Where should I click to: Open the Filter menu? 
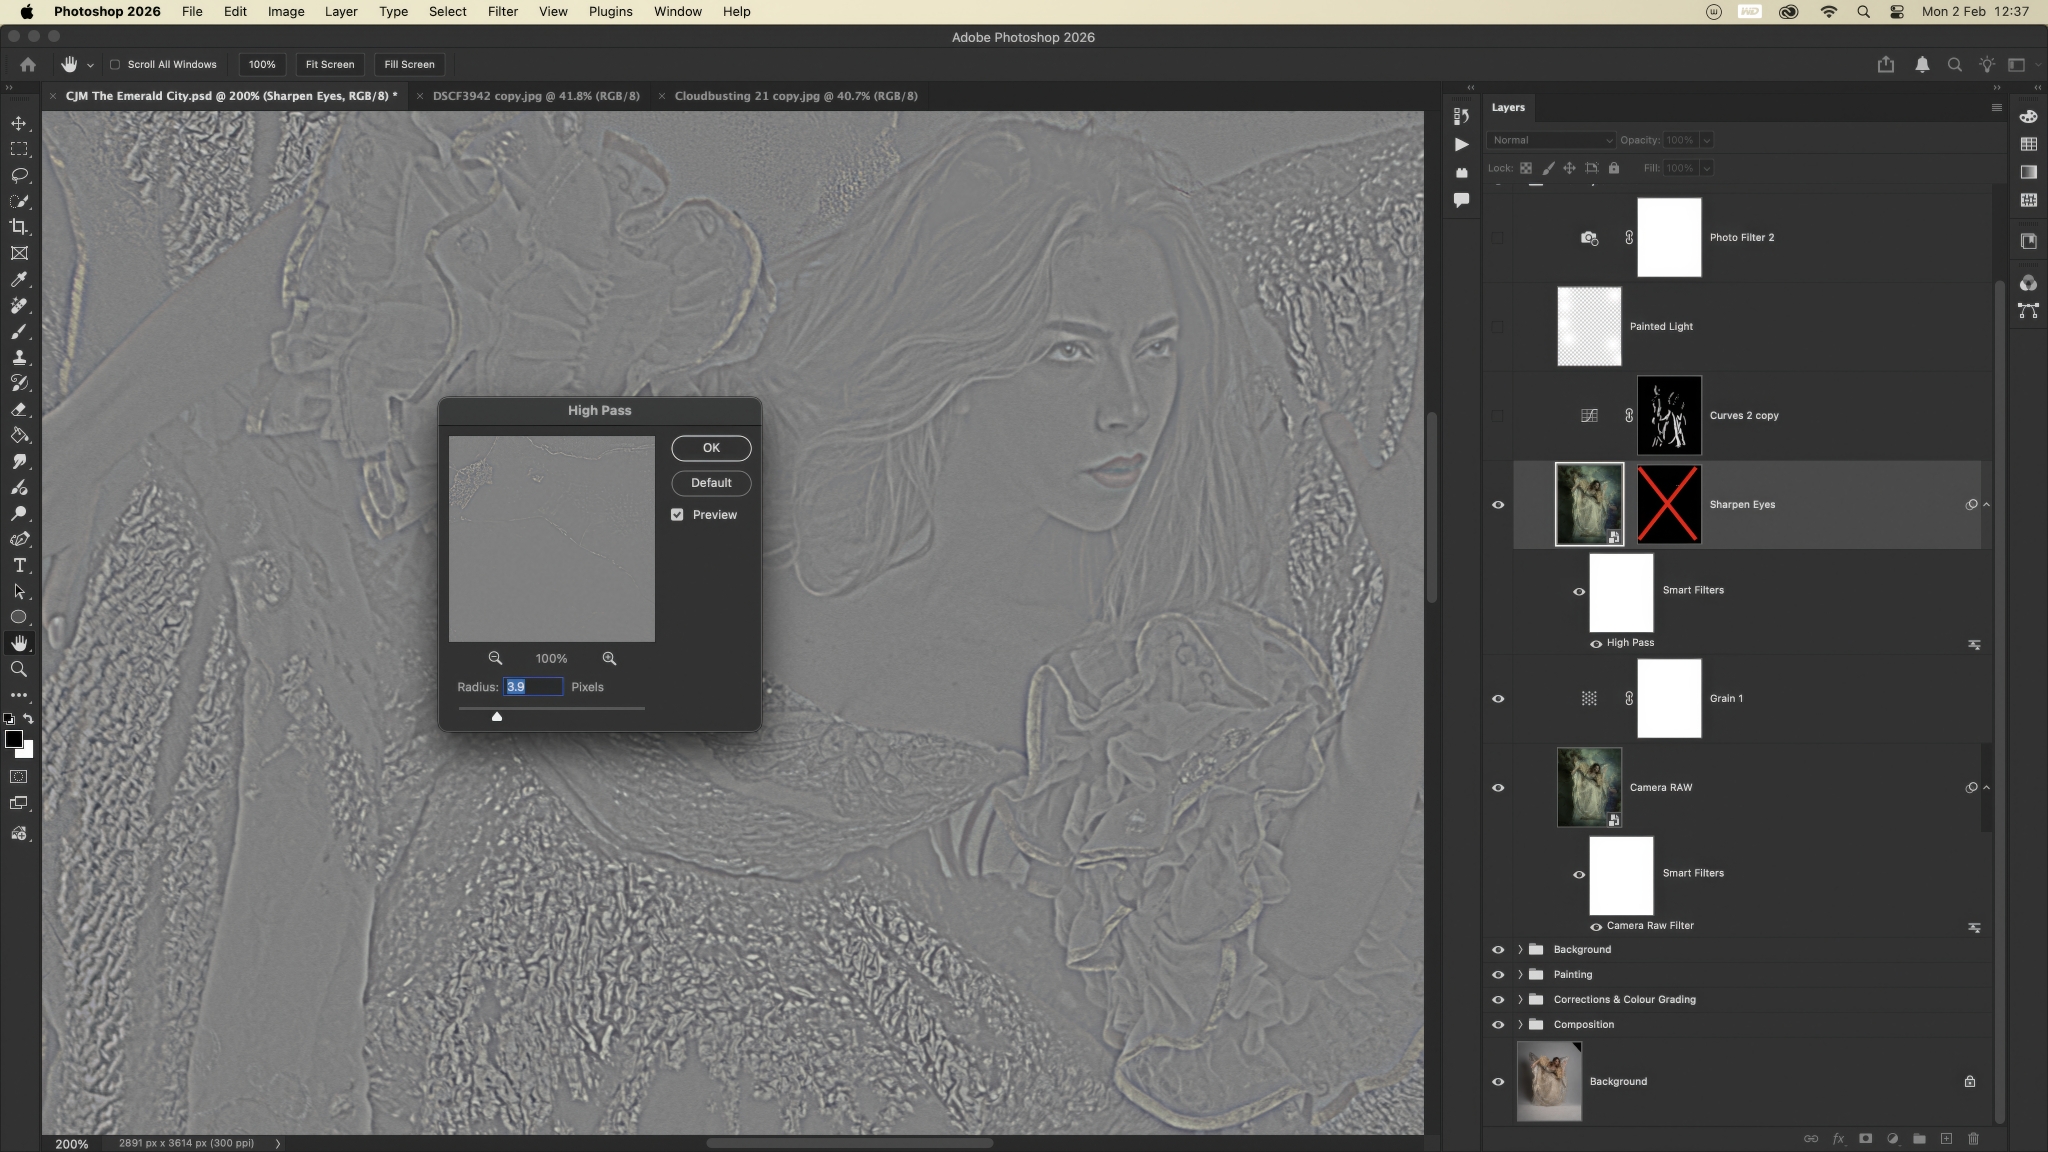[502, 12]
